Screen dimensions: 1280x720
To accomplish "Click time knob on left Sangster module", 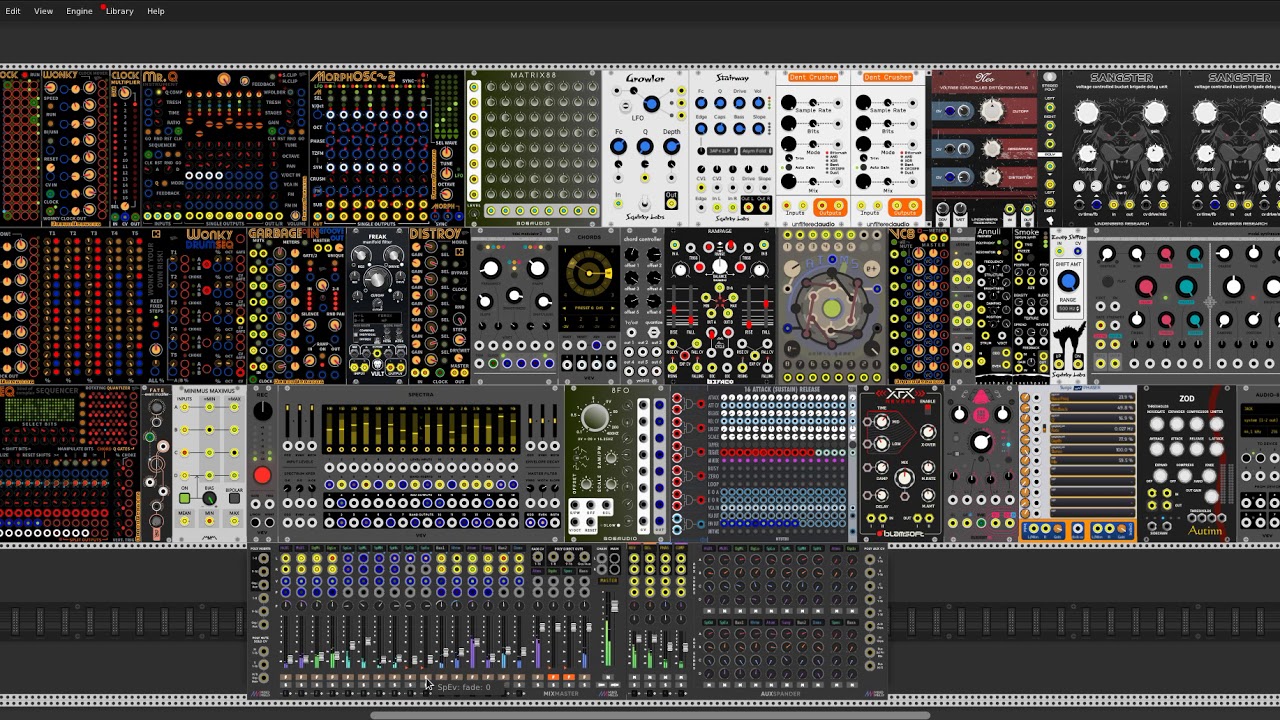I will click(1087, 112).
